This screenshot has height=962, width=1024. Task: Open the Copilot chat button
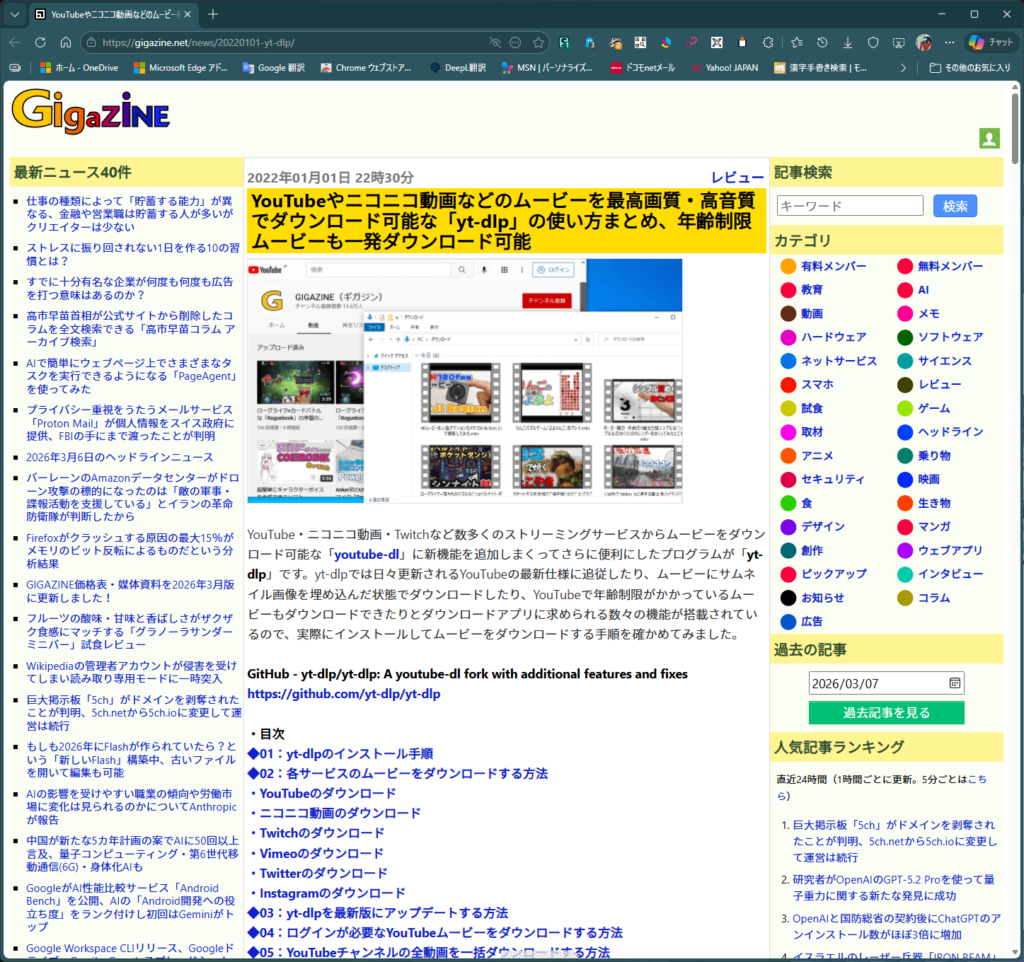(991, 43)
